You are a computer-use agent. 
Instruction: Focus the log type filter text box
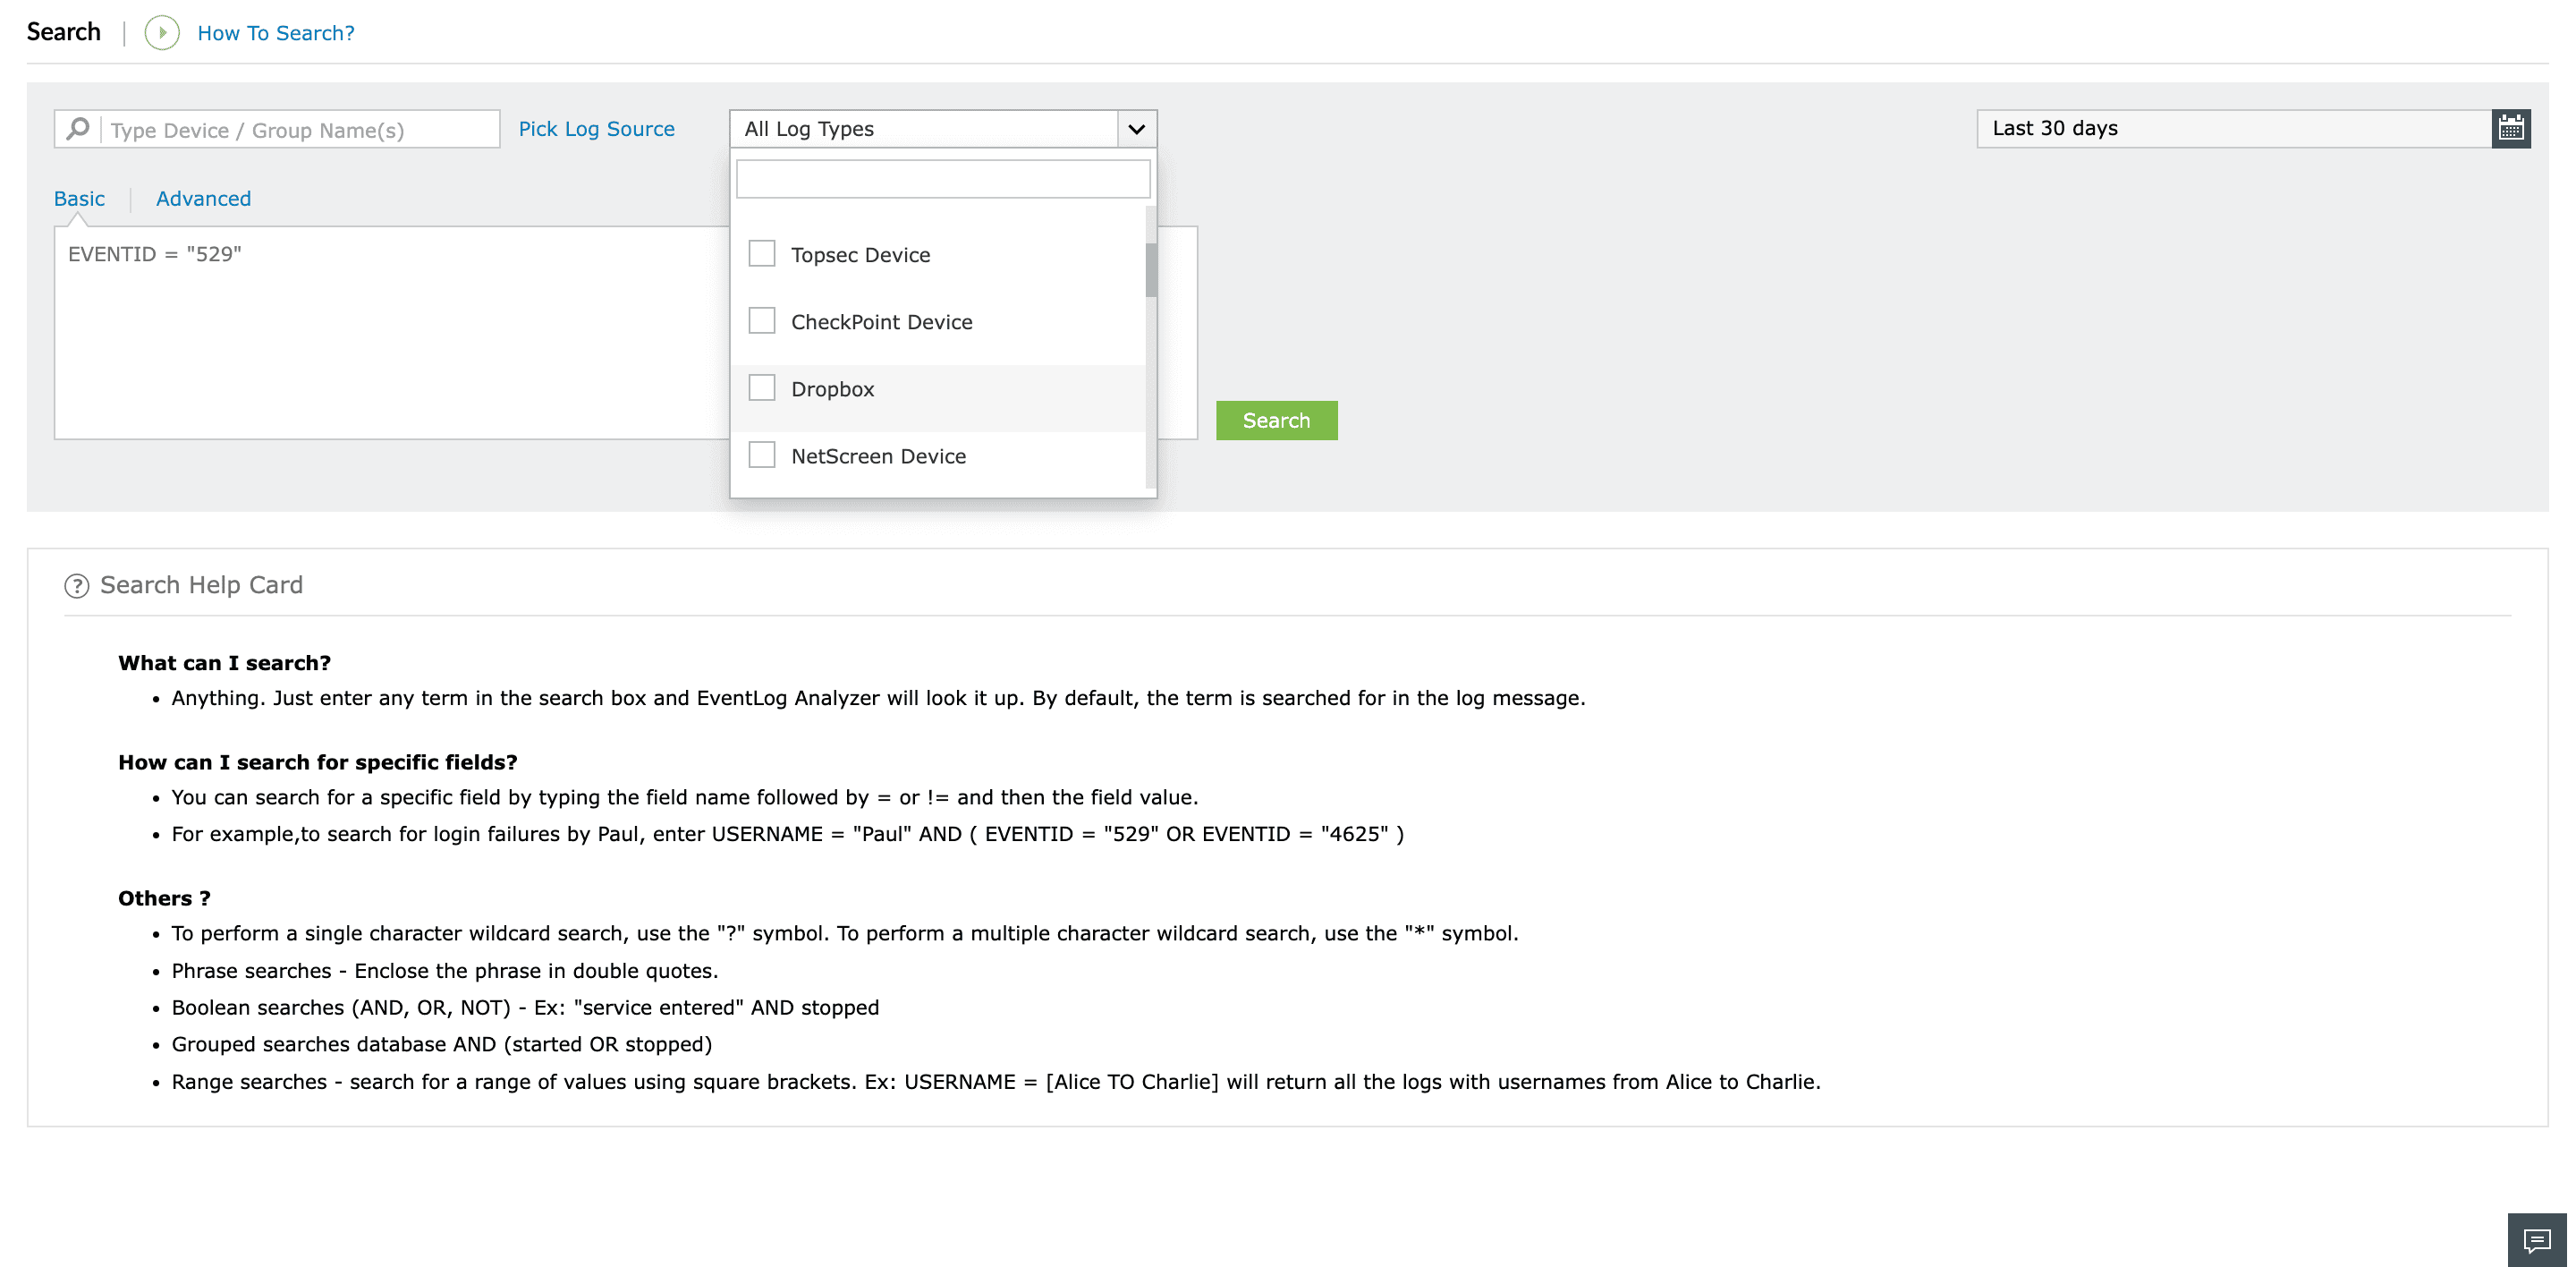tap(942, 179)
